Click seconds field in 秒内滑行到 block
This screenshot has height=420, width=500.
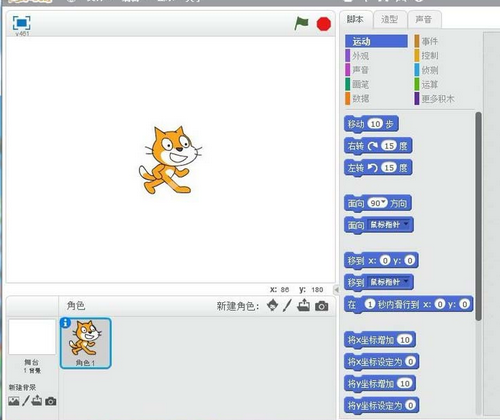point(370,304)
